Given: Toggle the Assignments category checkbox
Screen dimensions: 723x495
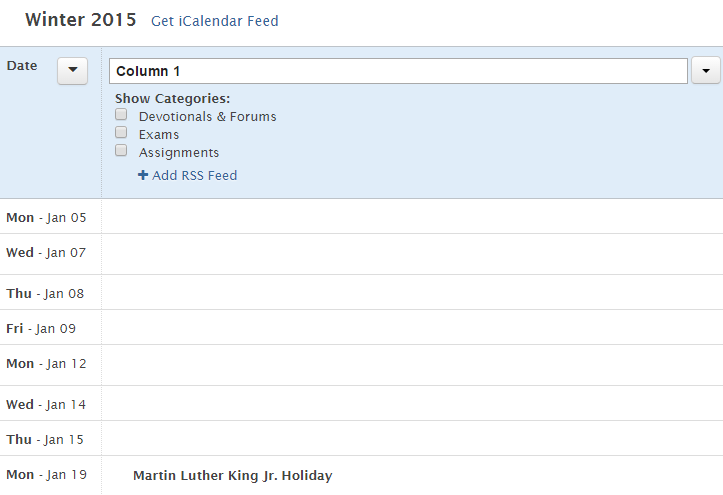Looking at the screenshot, I should 121,151.
